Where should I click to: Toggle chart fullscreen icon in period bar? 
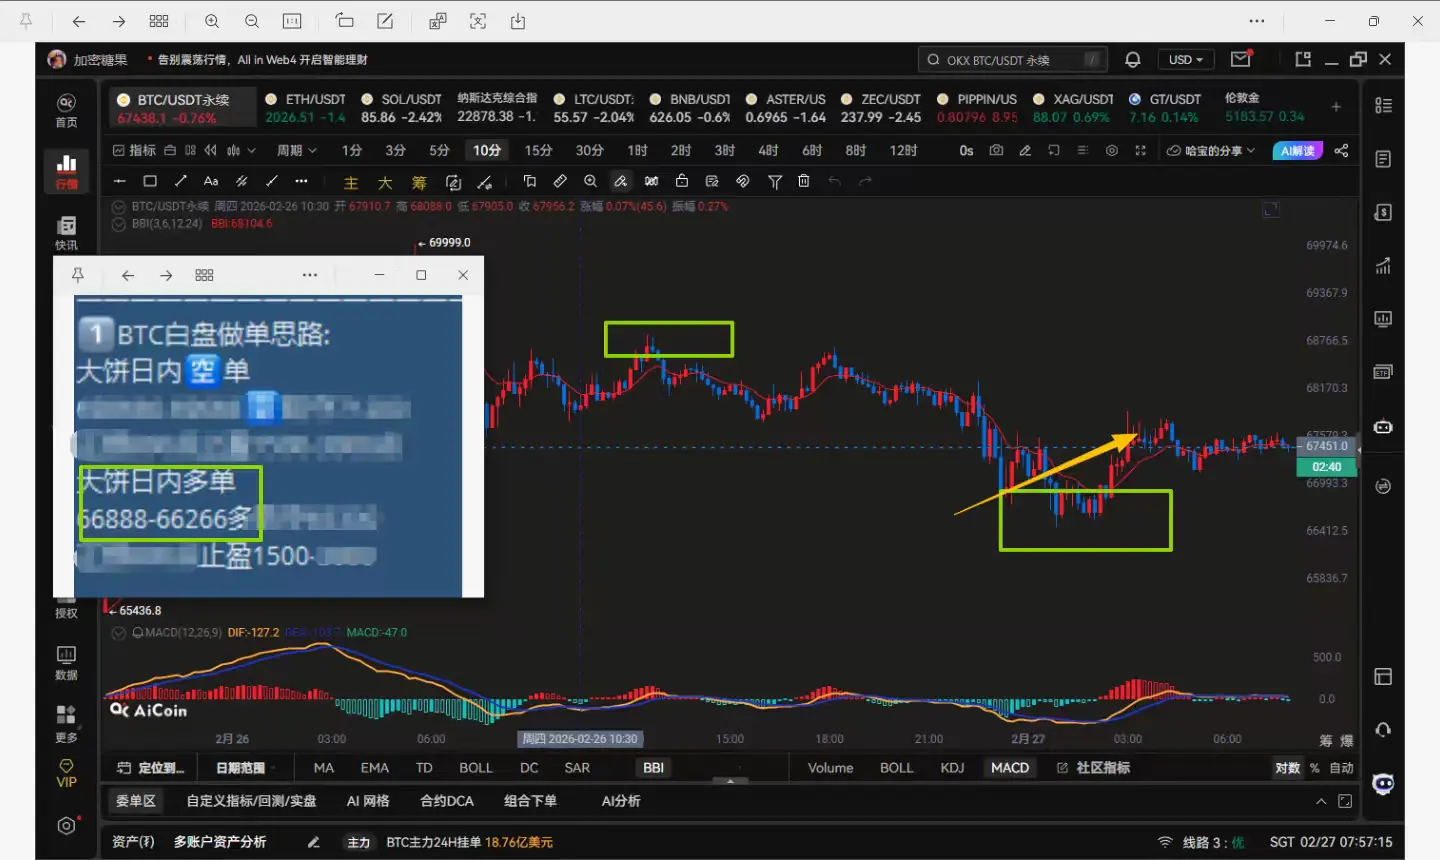(x=1140, y=150)
